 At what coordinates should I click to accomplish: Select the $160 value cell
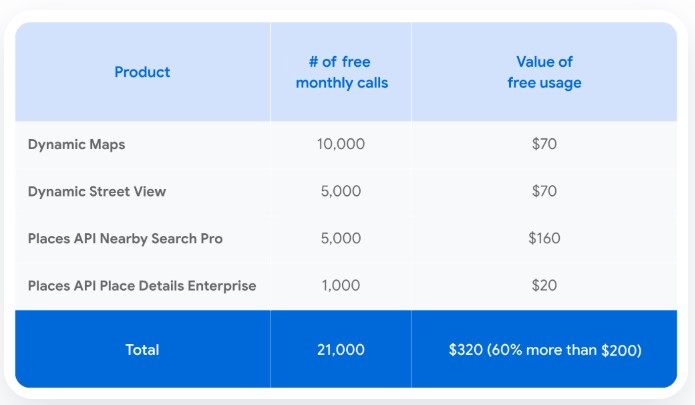545,238
